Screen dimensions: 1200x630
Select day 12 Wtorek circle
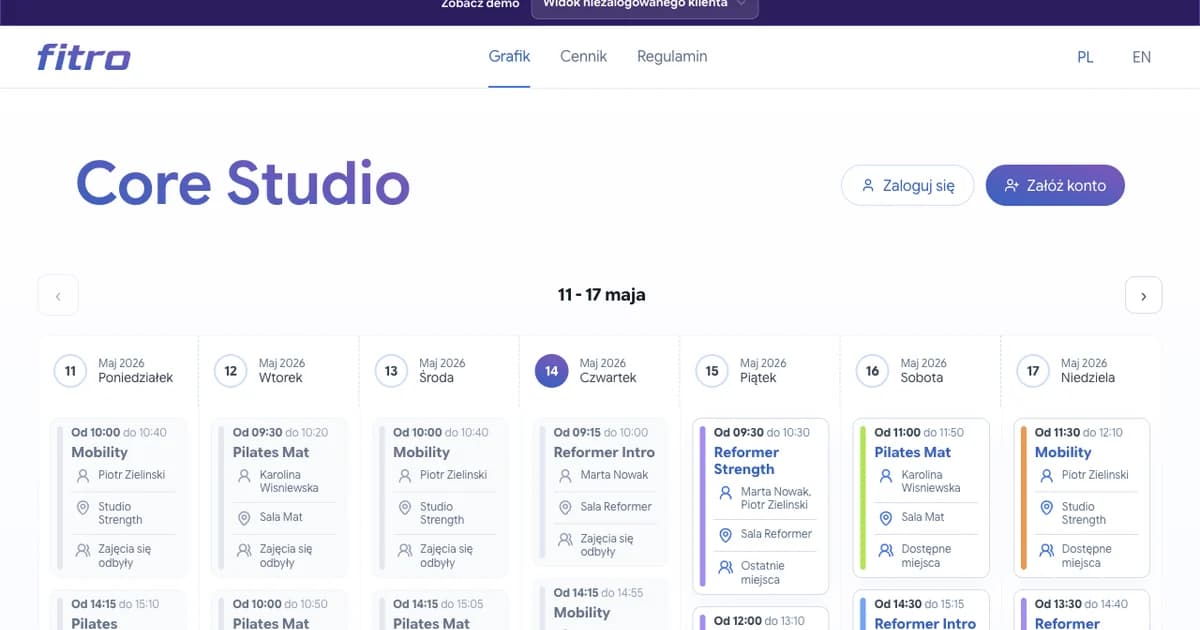click(231, 371)
